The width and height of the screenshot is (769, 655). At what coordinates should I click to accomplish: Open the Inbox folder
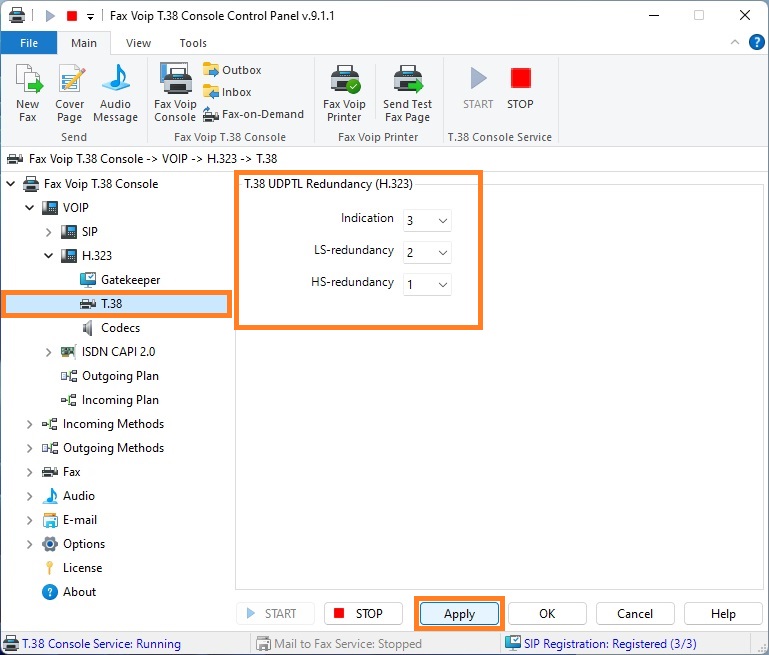[227, 92]
